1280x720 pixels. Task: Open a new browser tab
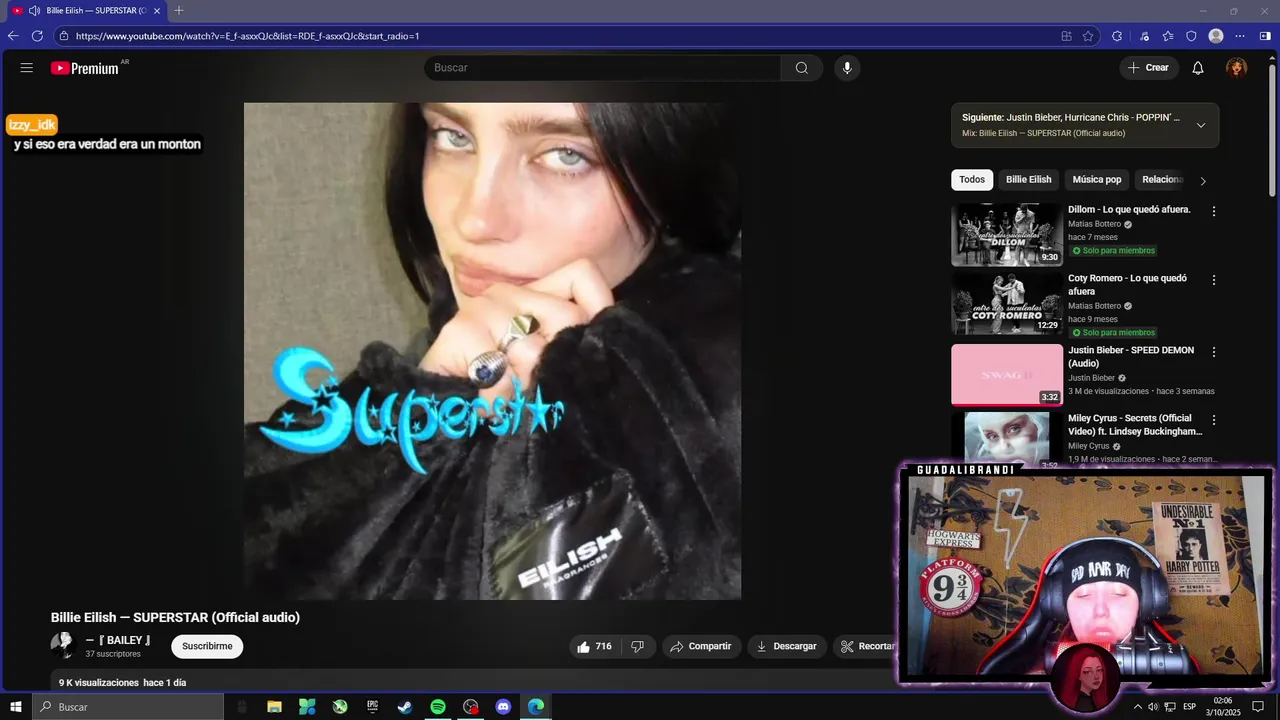(x=179, y=11)
